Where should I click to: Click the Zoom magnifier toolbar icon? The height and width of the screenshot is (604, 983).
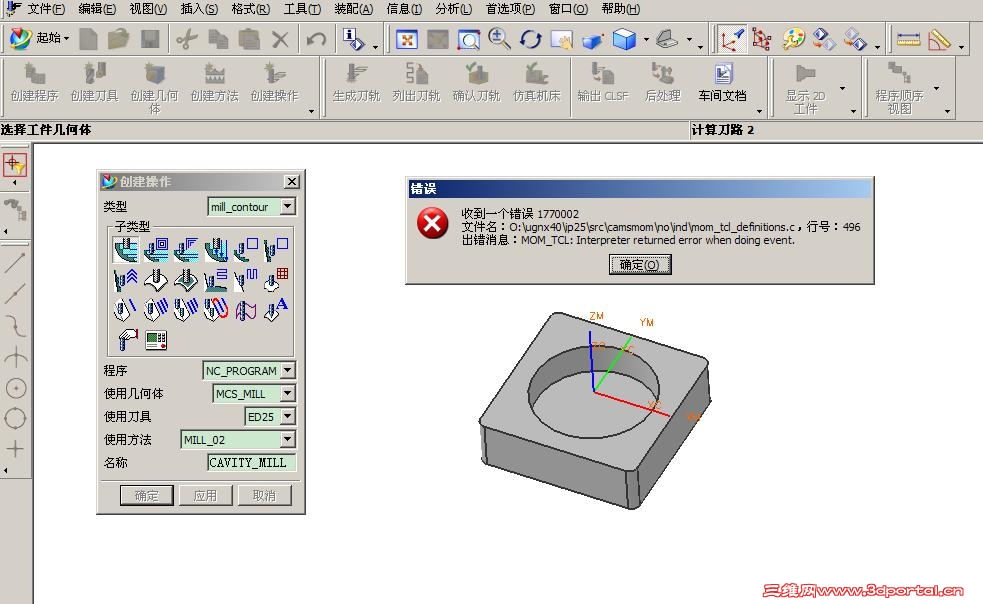[x=499, y=40]
